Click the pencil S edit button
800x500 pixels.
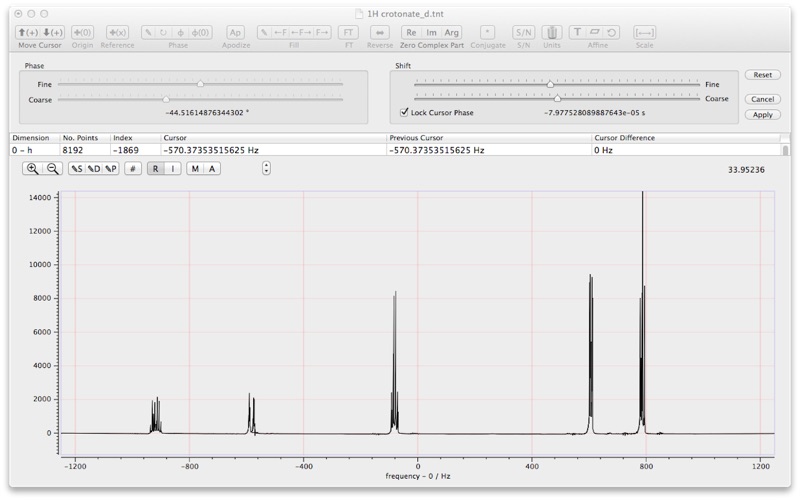coord(77,169)
